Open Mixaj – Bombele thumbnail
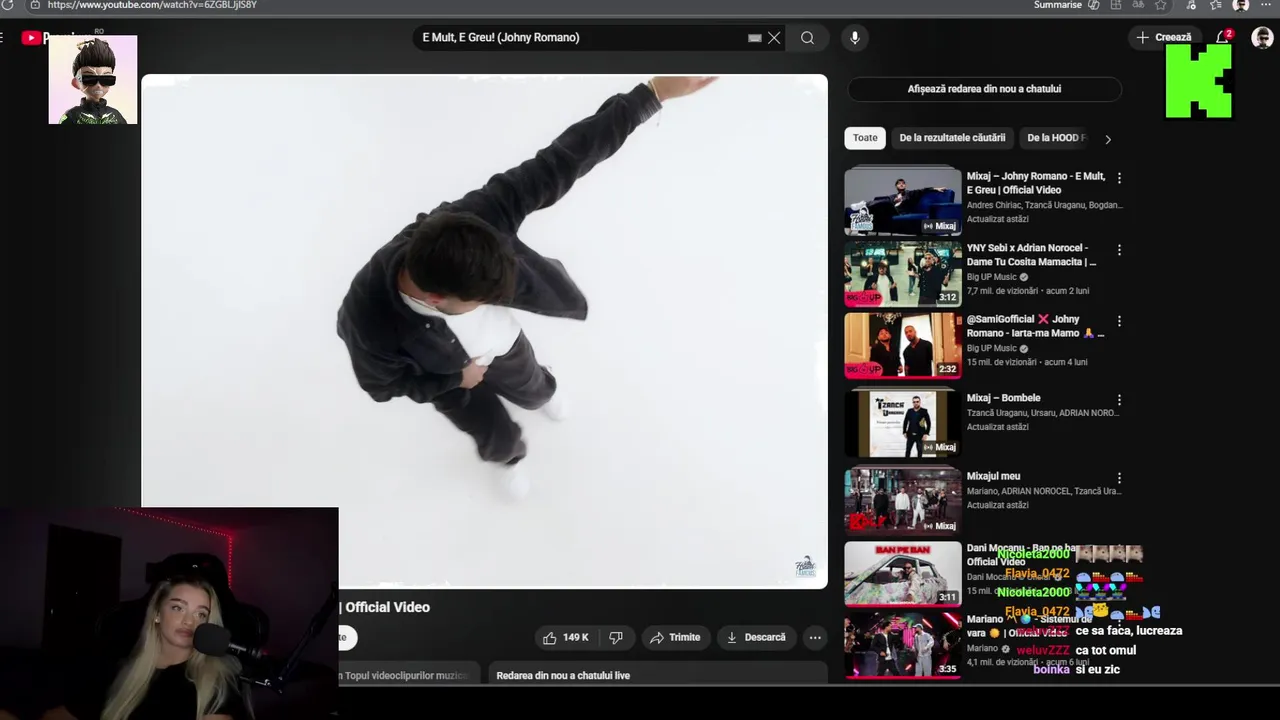1280x720 pixels. coord(903,422)
